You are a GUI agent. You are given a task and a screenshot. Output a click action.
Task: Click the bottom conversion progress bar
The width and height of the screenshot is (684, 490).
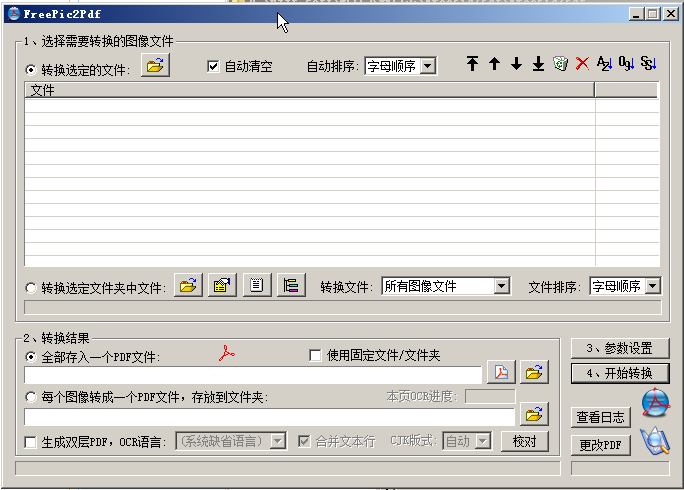pos(287,469)
